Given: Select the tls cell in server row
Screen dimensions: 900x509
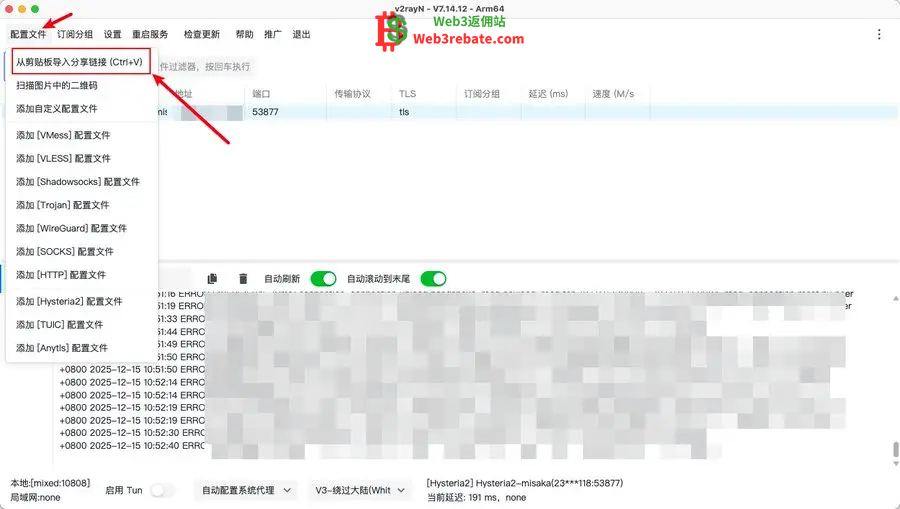Looking at the screenshot, I should pyautogui.click(x=404, y=112).
